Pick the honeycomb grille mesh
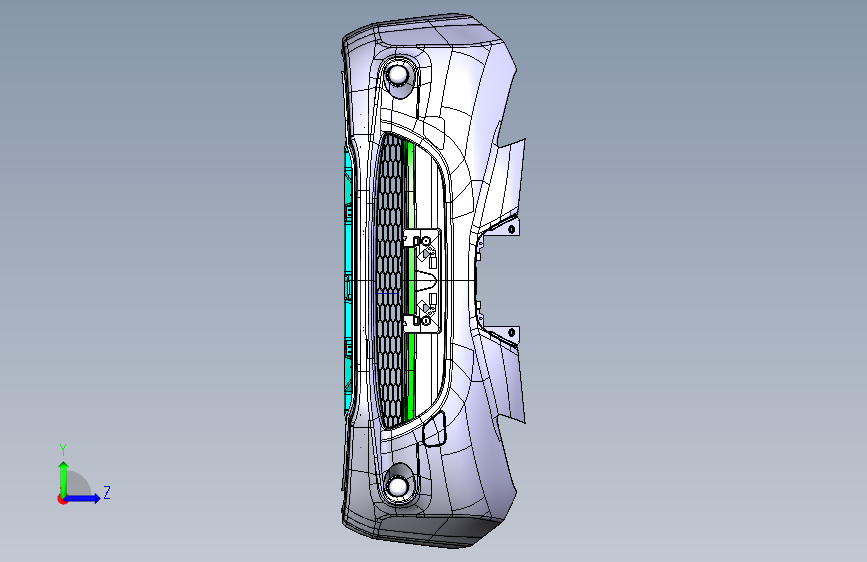Image resolution: width=867 pixels, height=562 pixels. (x=390, y=281)
